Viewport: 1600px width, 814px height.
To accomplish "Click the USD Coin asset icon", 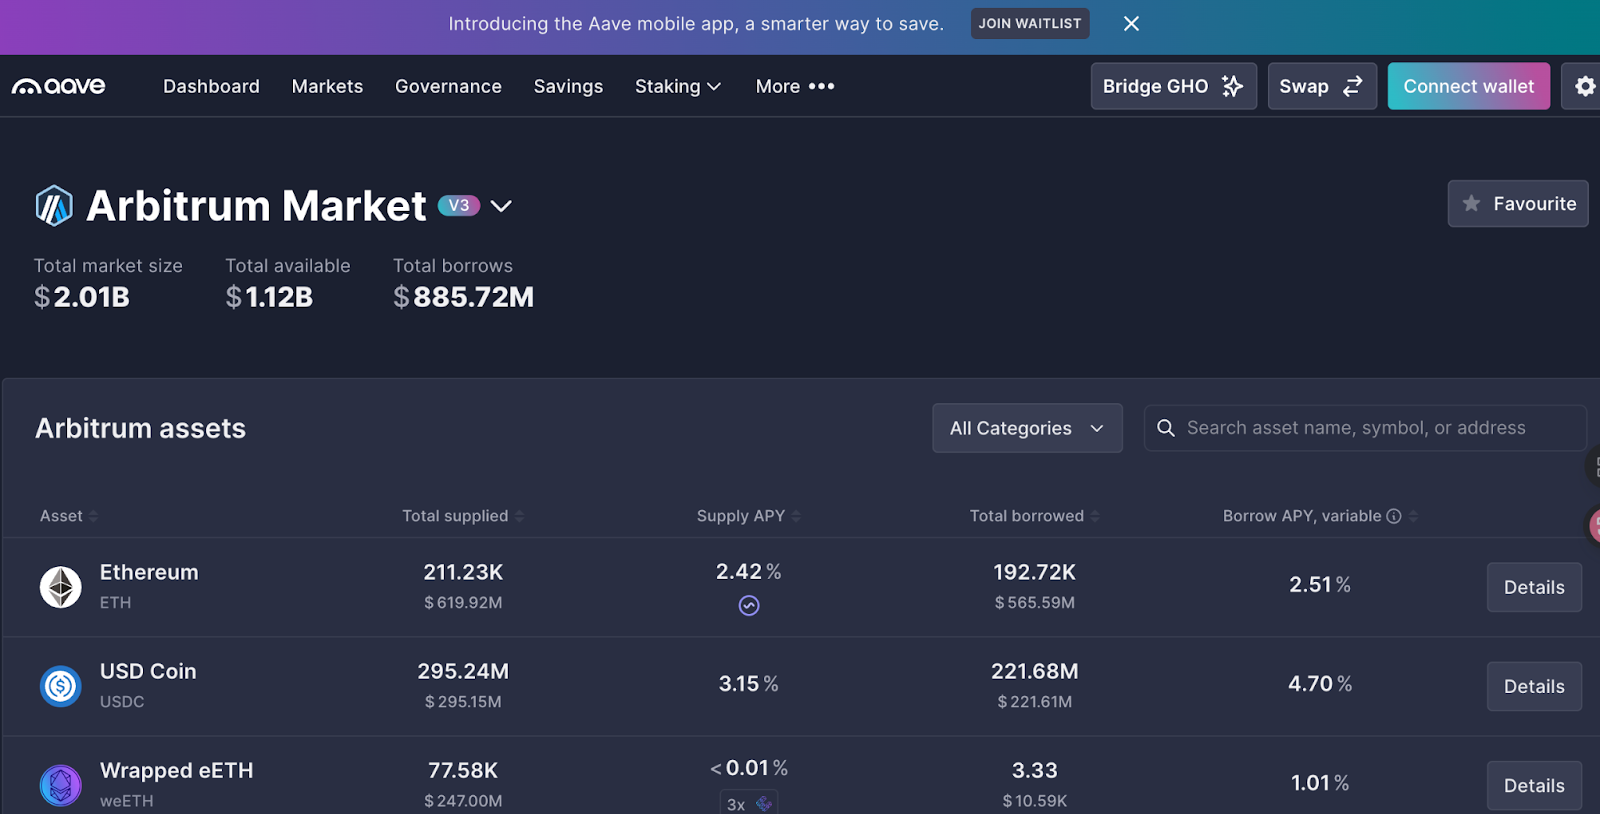I will click(x=60, y=686).
